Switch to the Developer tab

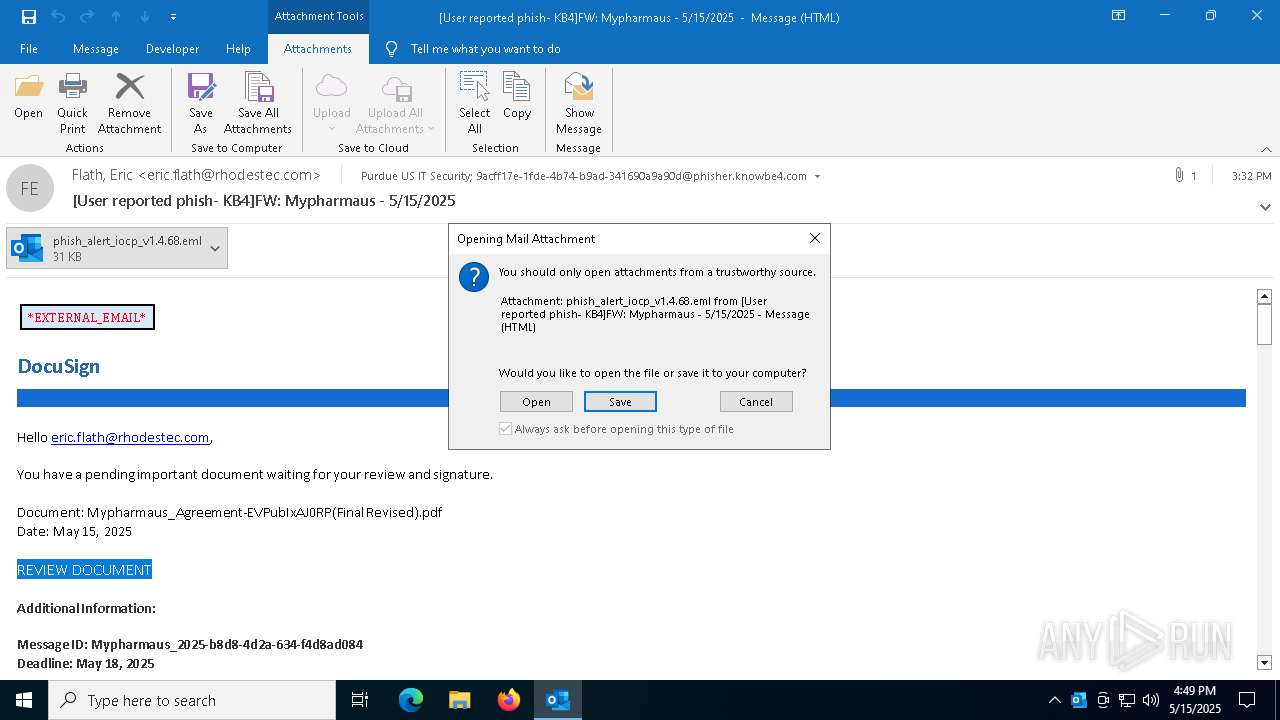tap(172, 49)
